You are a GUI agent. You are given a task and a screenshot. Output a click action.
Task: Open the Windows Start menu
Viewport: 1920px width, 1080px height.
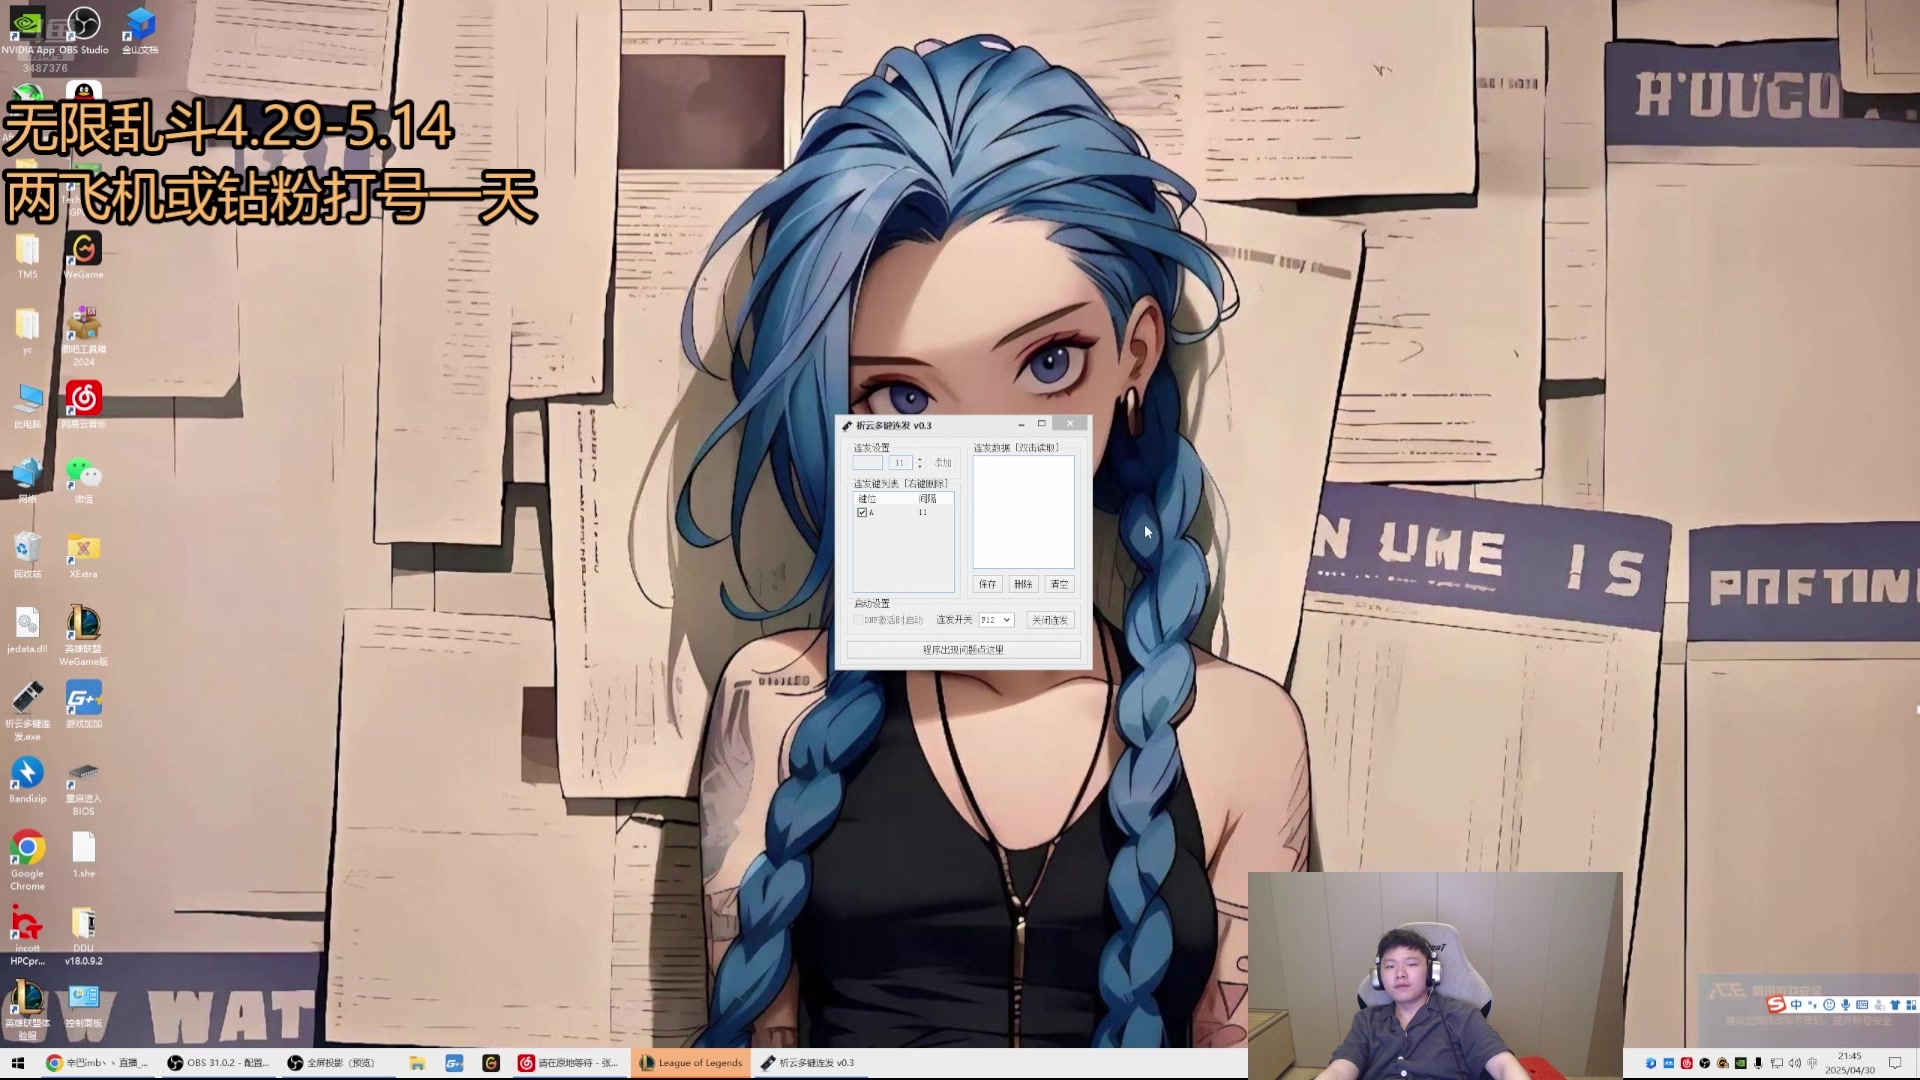pyautogui.click(x=17, y=1063)
